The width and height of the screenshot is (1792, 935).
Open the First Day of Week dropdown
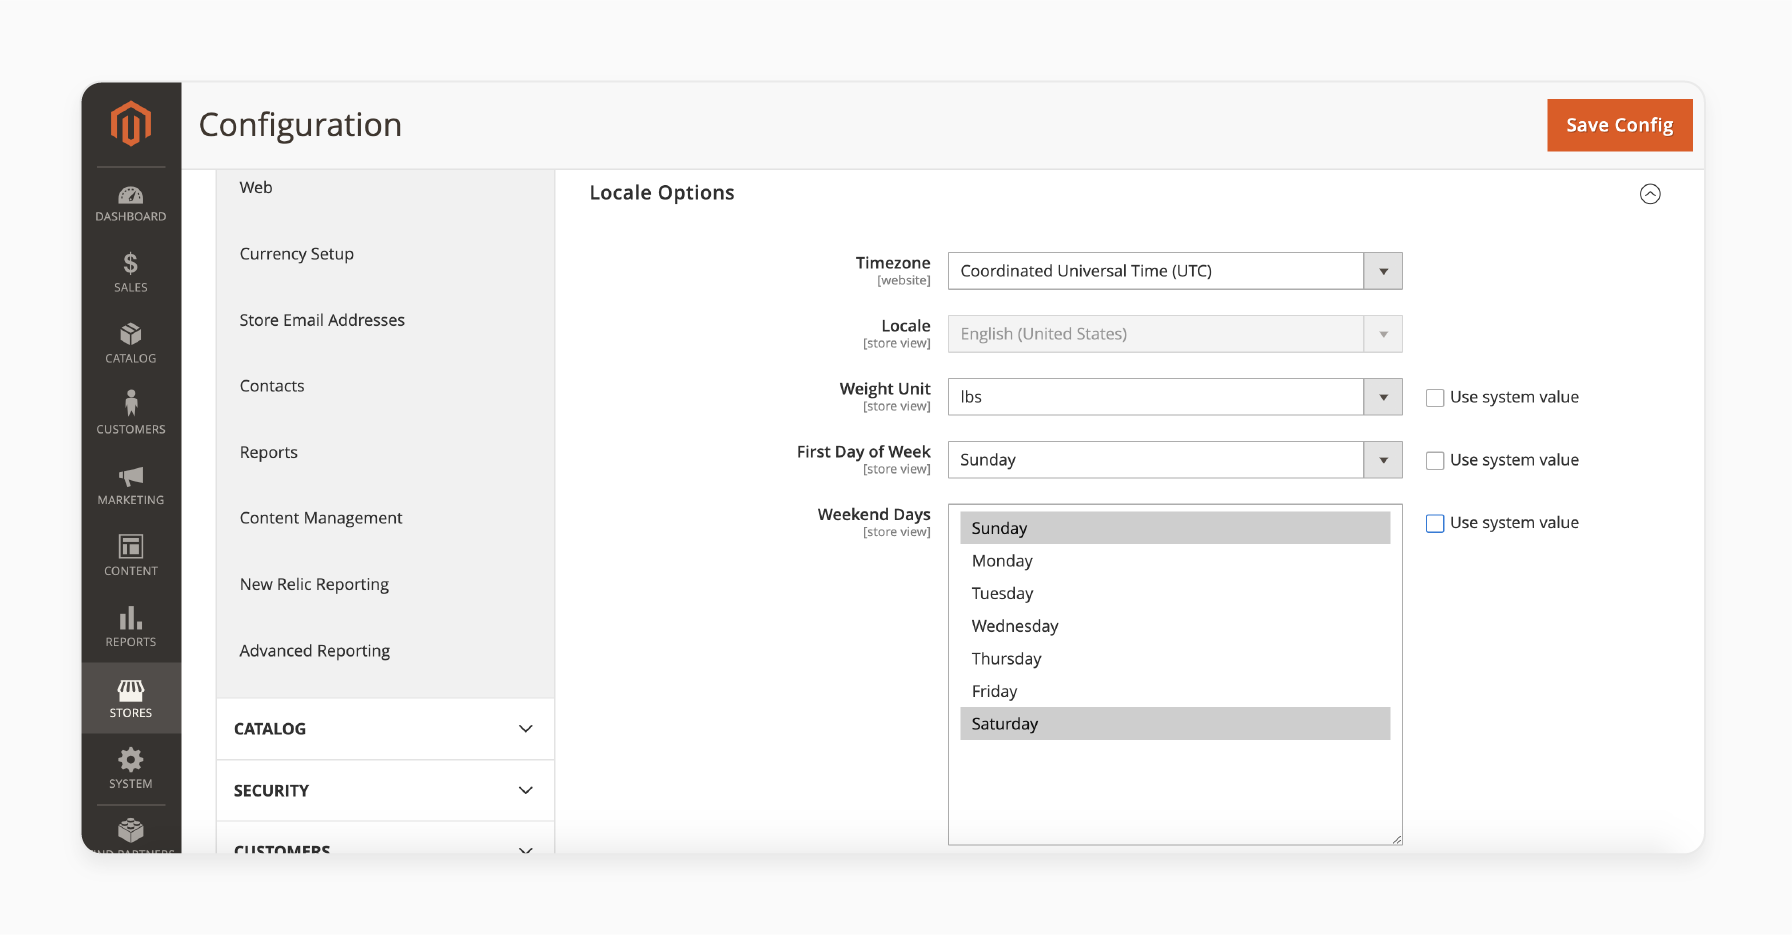1175,460
